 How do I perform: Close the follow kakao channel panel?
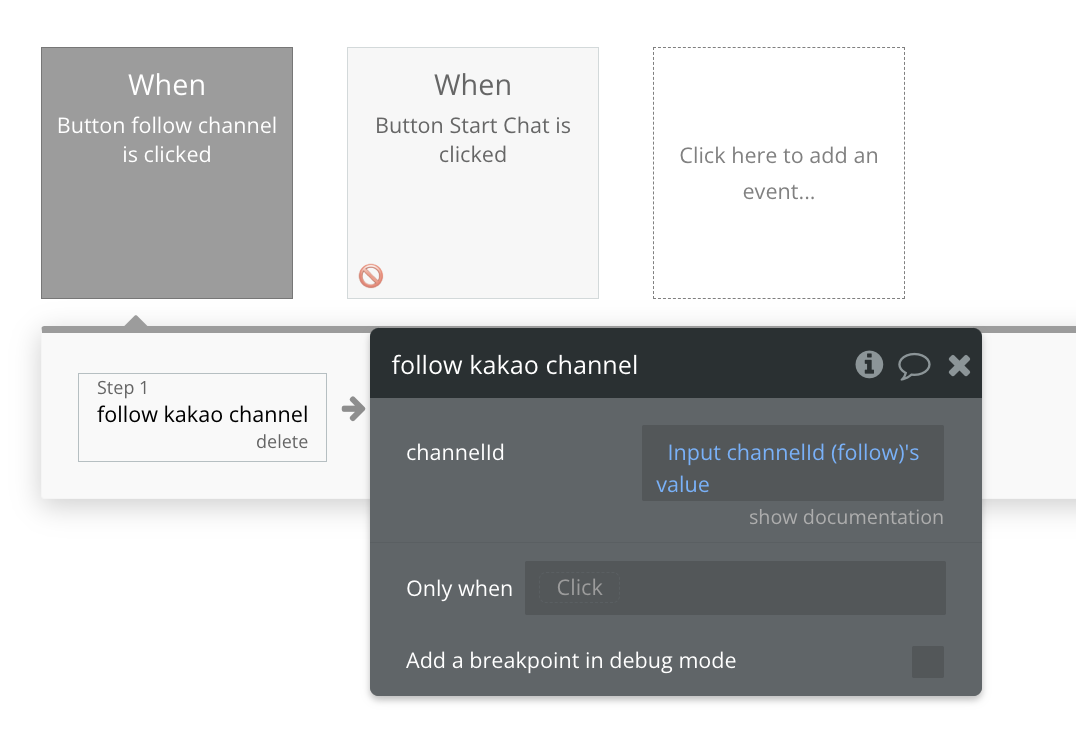(959, 365)
